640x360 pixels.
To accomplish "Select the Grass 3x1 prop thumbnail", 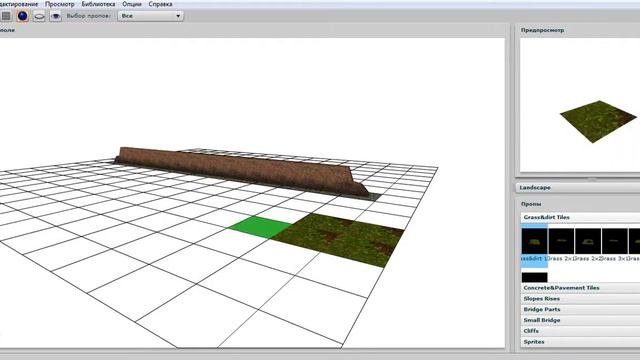I will [615, 242].
